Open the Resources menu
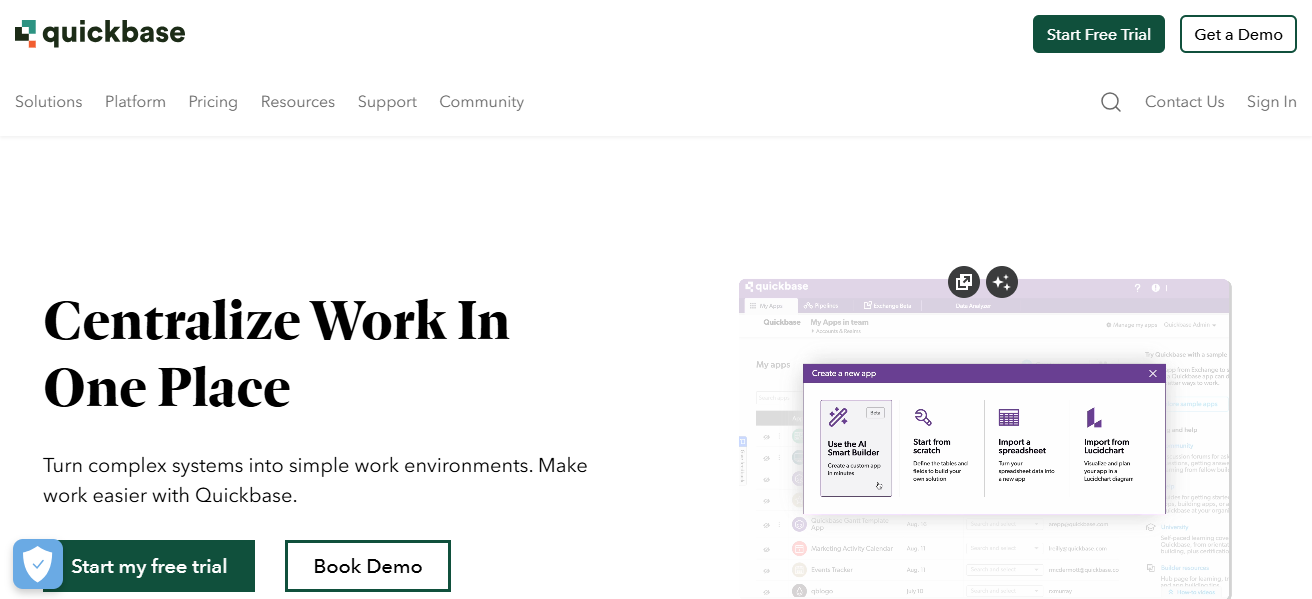Viewport: 1312px width, 599px height. pyautogui.click(x=298, y=102)
